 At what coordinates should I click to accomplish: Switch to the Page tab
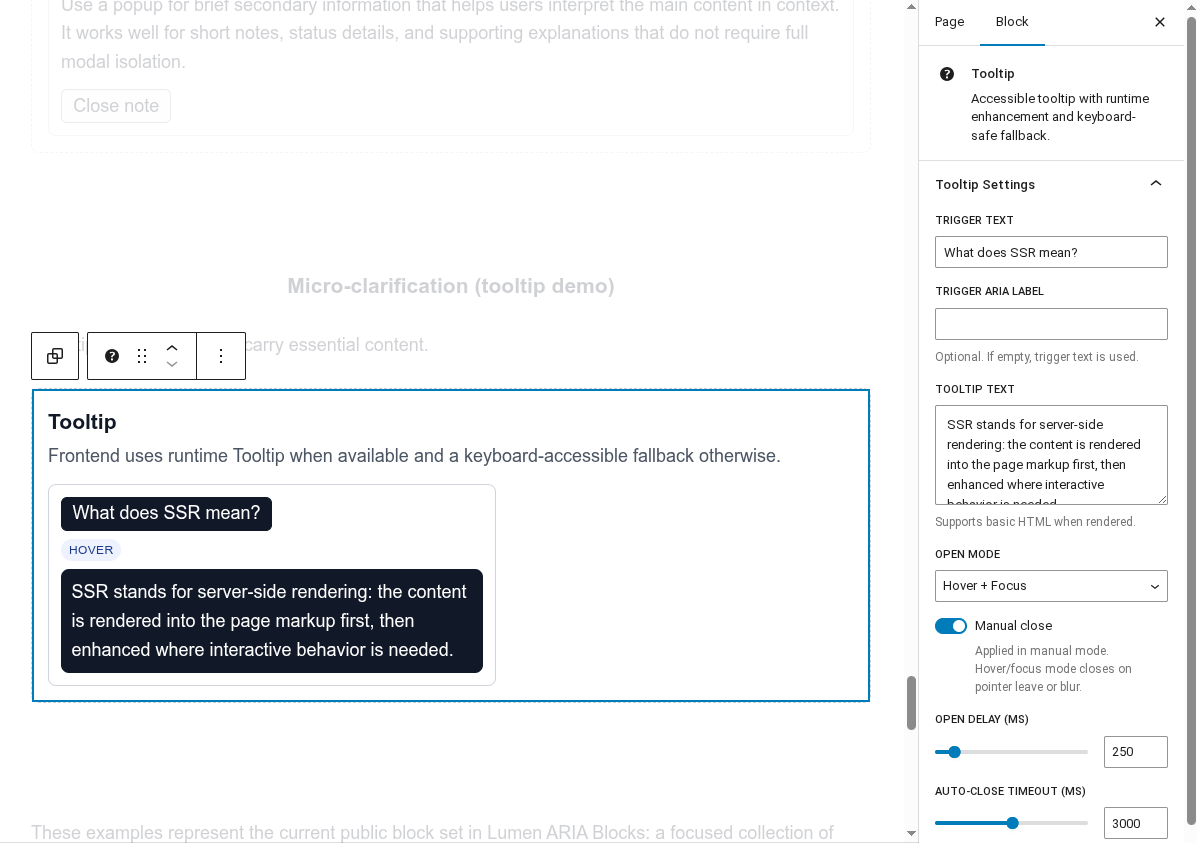tap(949, 22)
